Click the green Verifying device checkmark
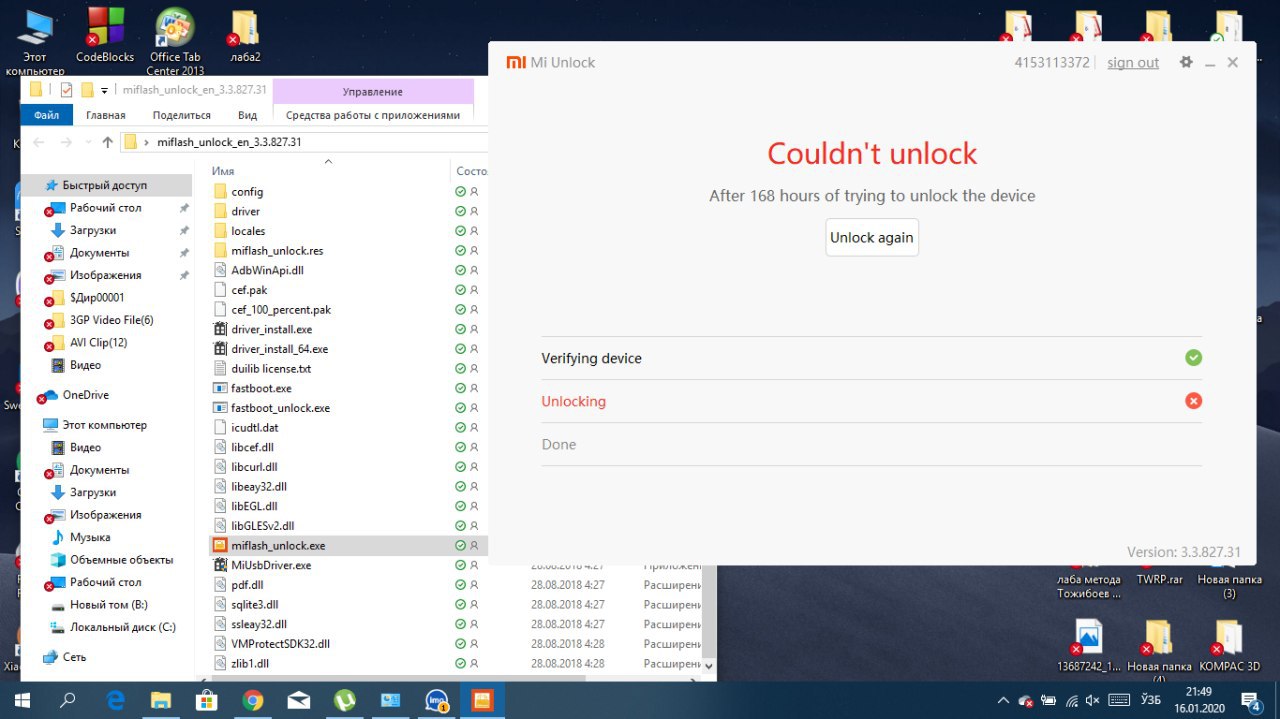 point(1193,358)
